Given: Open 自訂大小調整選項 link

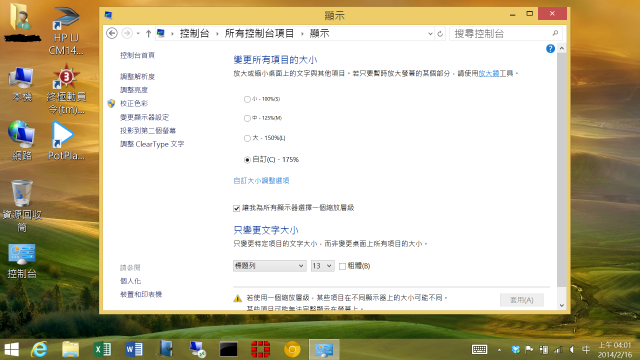Looking at the screenshot, I should tap(261, 180).
